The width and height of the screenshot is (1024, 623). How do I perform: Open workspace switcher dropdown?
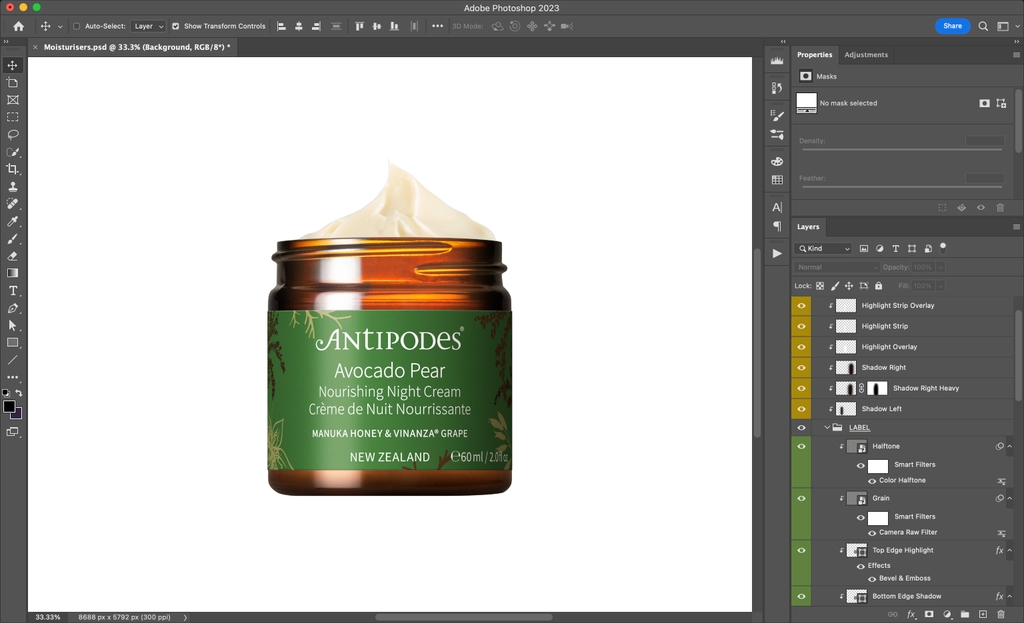click(1006, 26)
